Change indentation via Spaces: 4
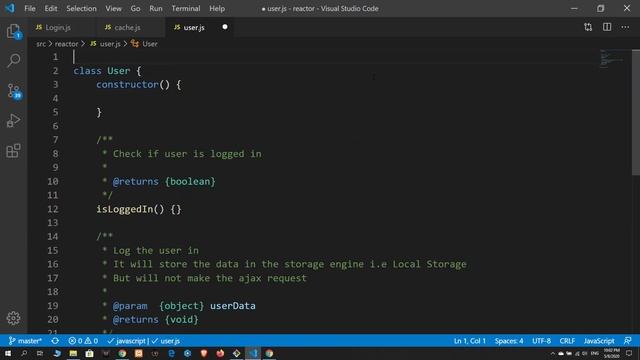640x360 pixels. [509, 341]
